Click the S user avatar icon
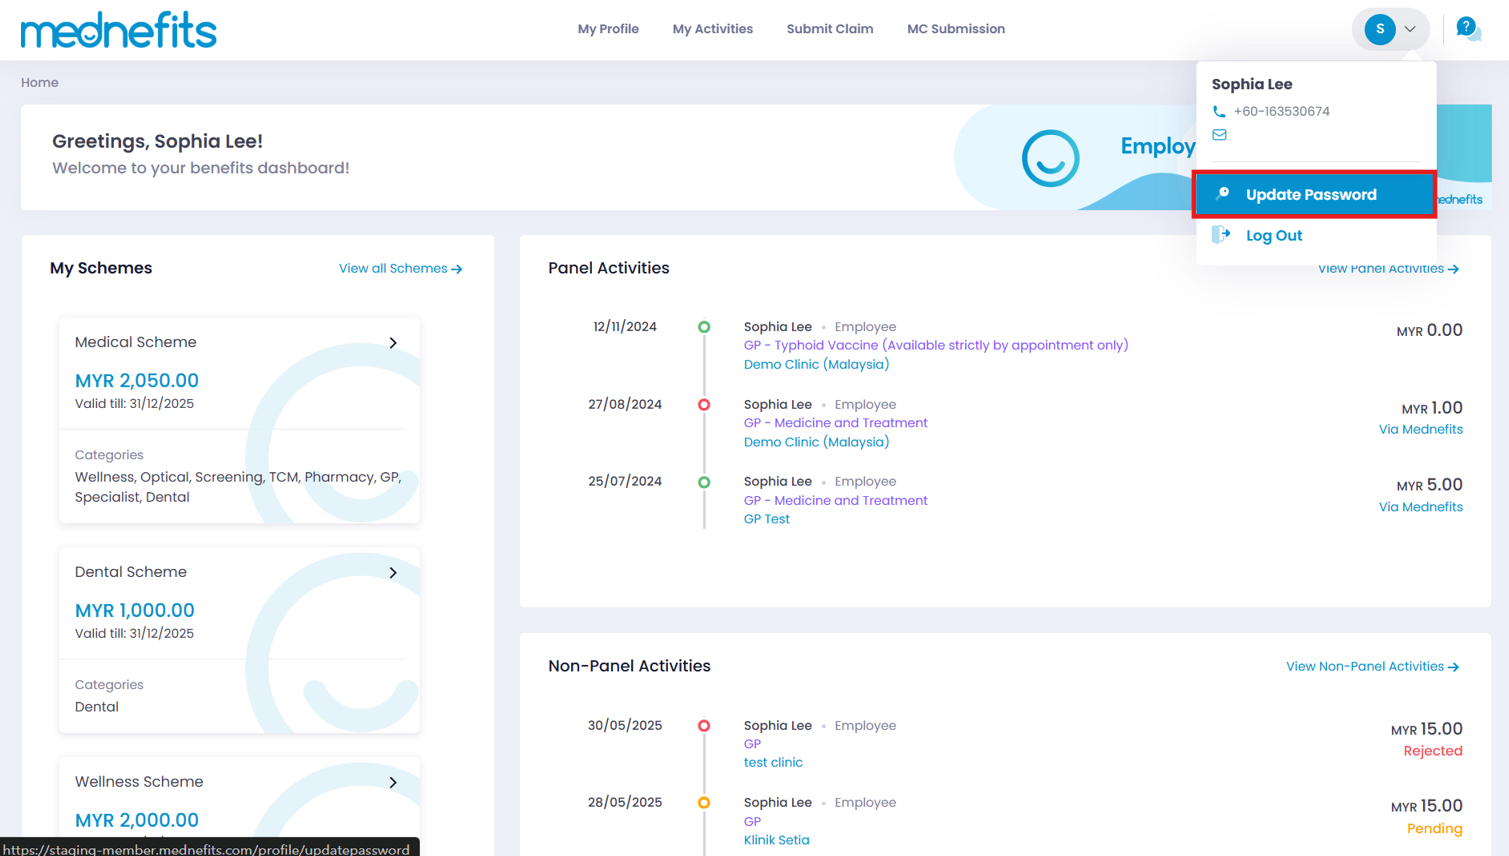The image size is (1509, 856). (1379, 29)
